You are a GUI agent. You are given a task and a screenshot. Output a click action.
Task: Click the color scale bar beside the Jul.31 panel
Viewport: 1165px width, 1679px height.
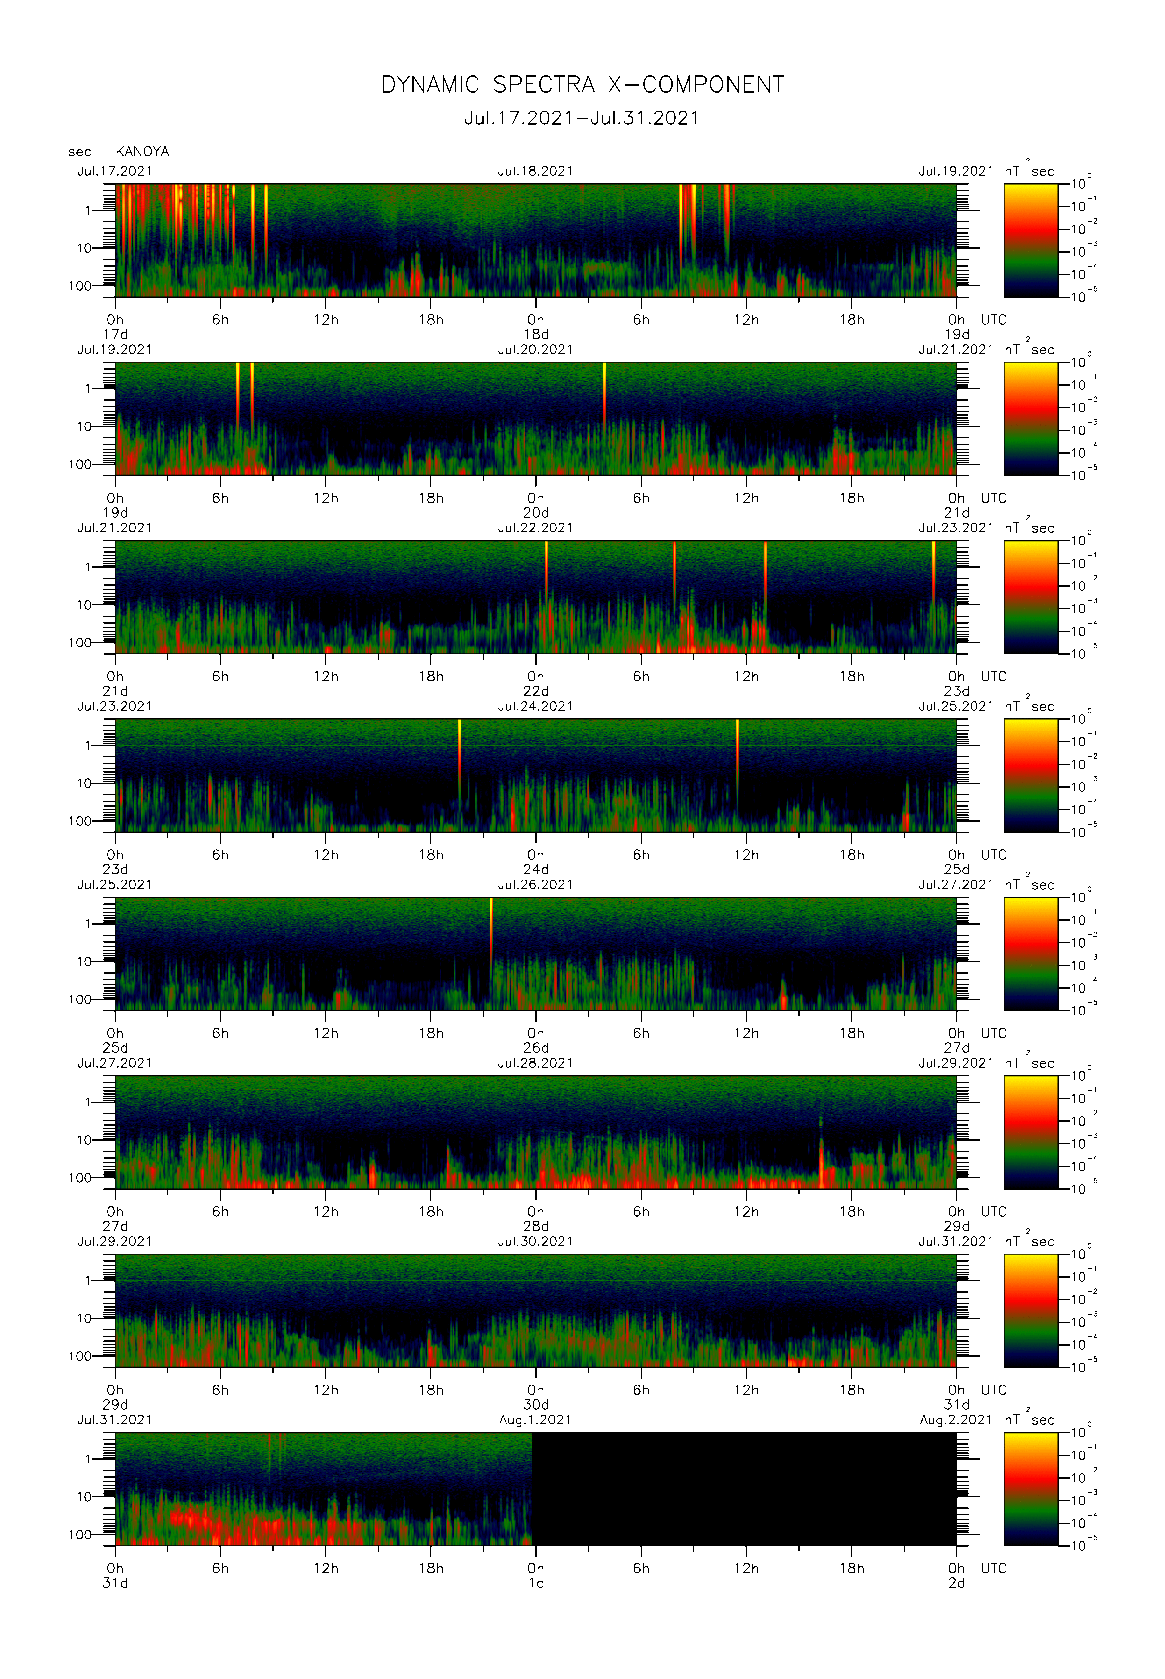1031,1489
